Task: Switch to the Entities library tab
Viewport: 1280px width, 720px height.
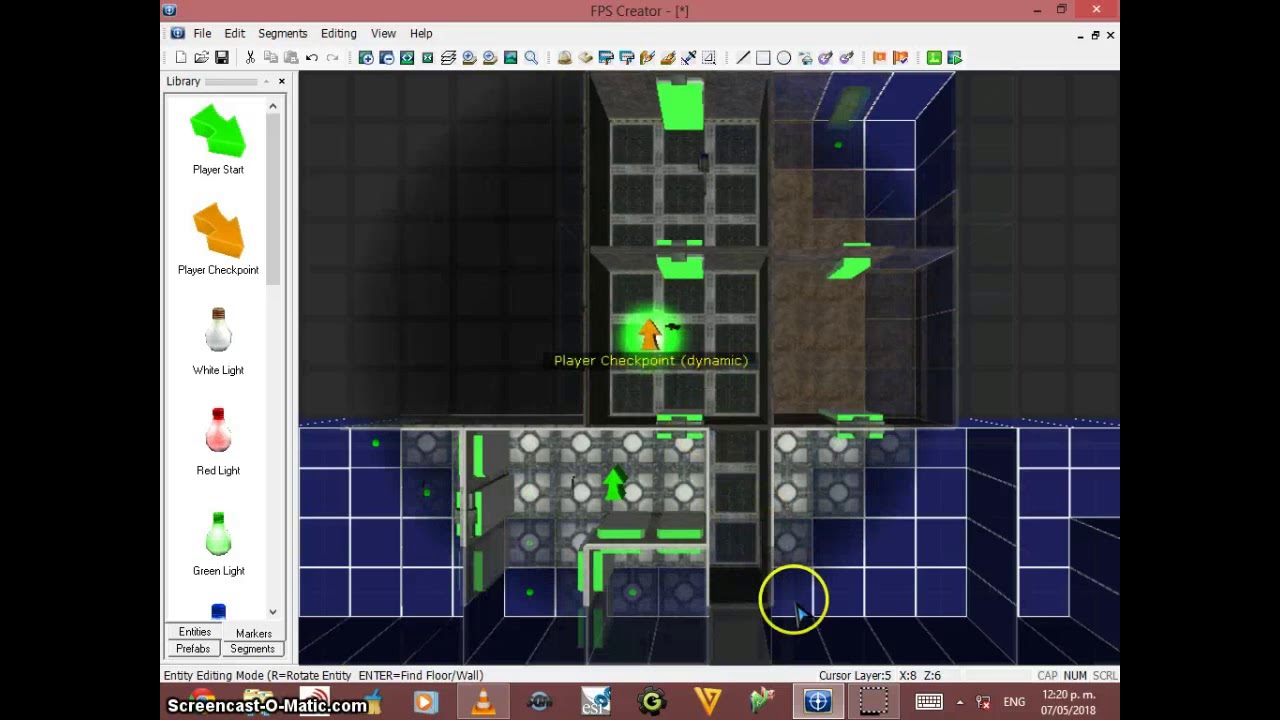Action: (195, 632)
